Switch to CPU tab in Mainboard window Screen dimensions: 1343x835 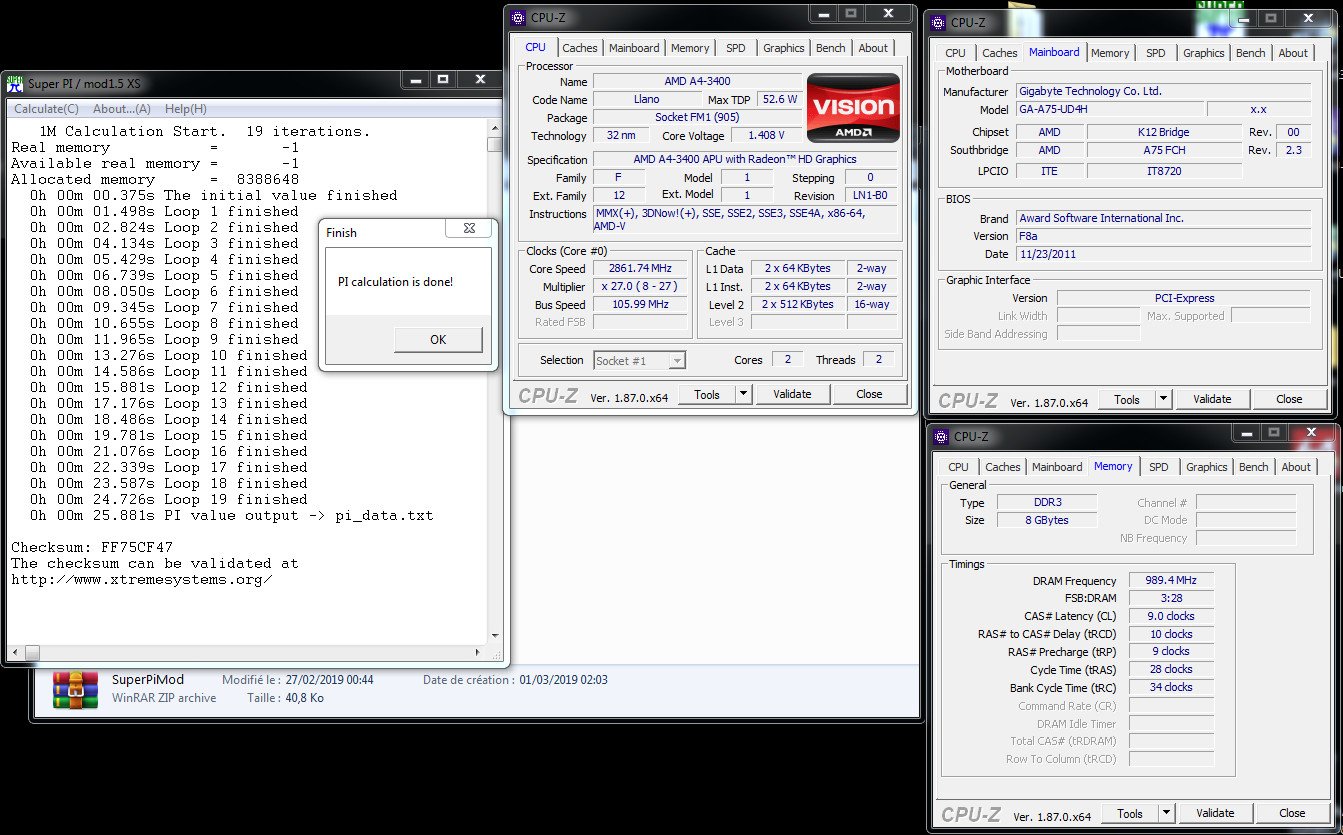956,53
